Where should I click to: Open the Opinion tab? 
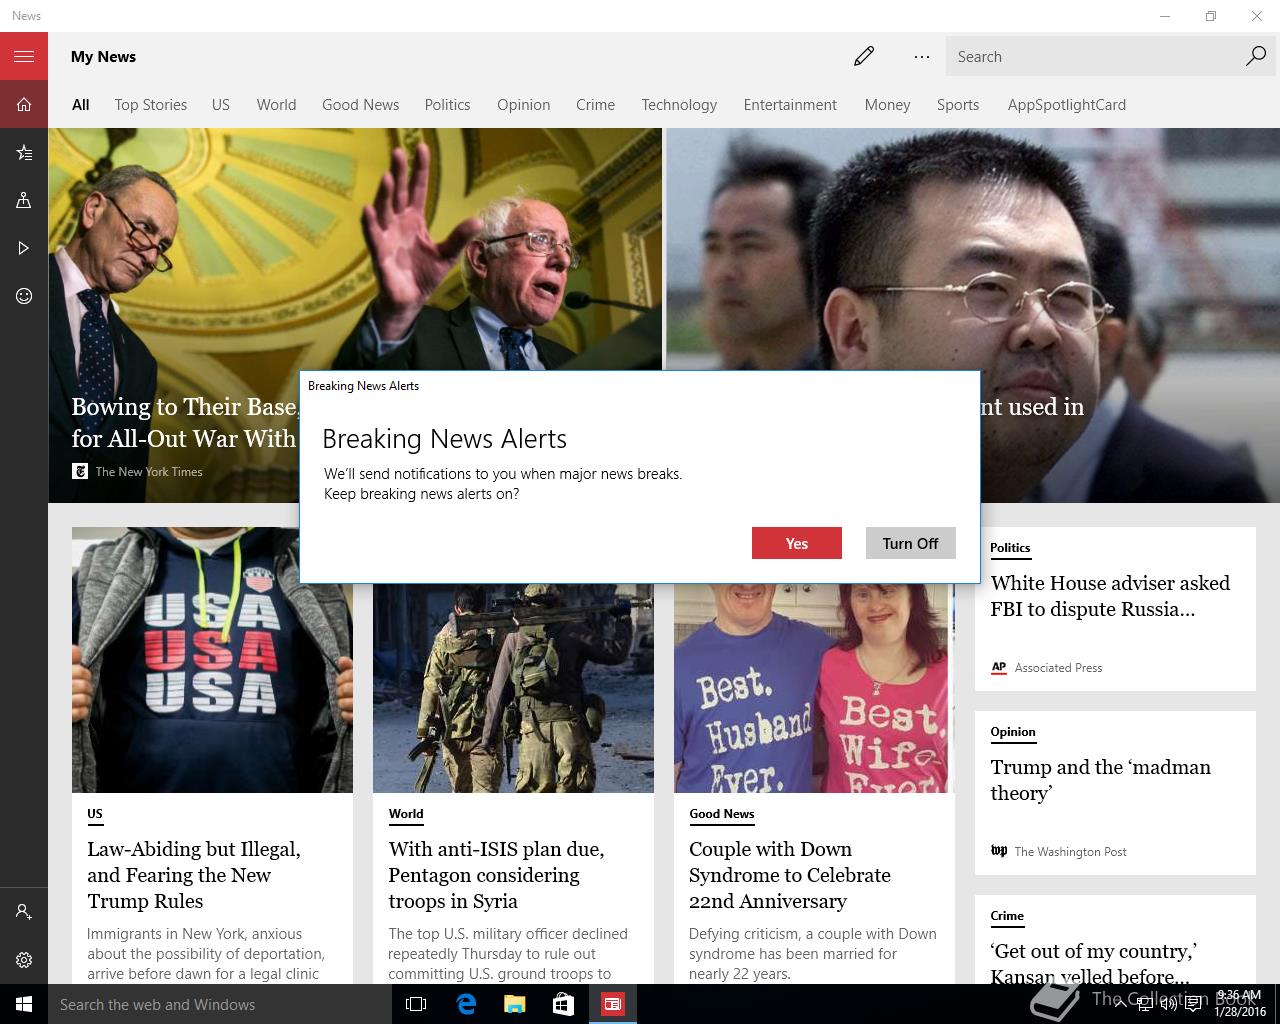coord(524,104)
